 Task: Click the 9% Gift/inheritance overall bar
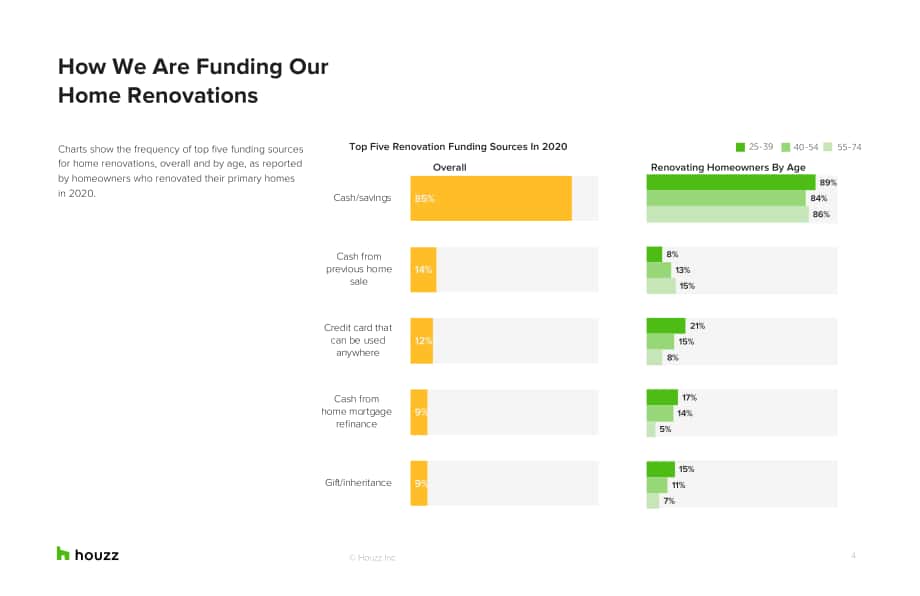tap(419, 483)
